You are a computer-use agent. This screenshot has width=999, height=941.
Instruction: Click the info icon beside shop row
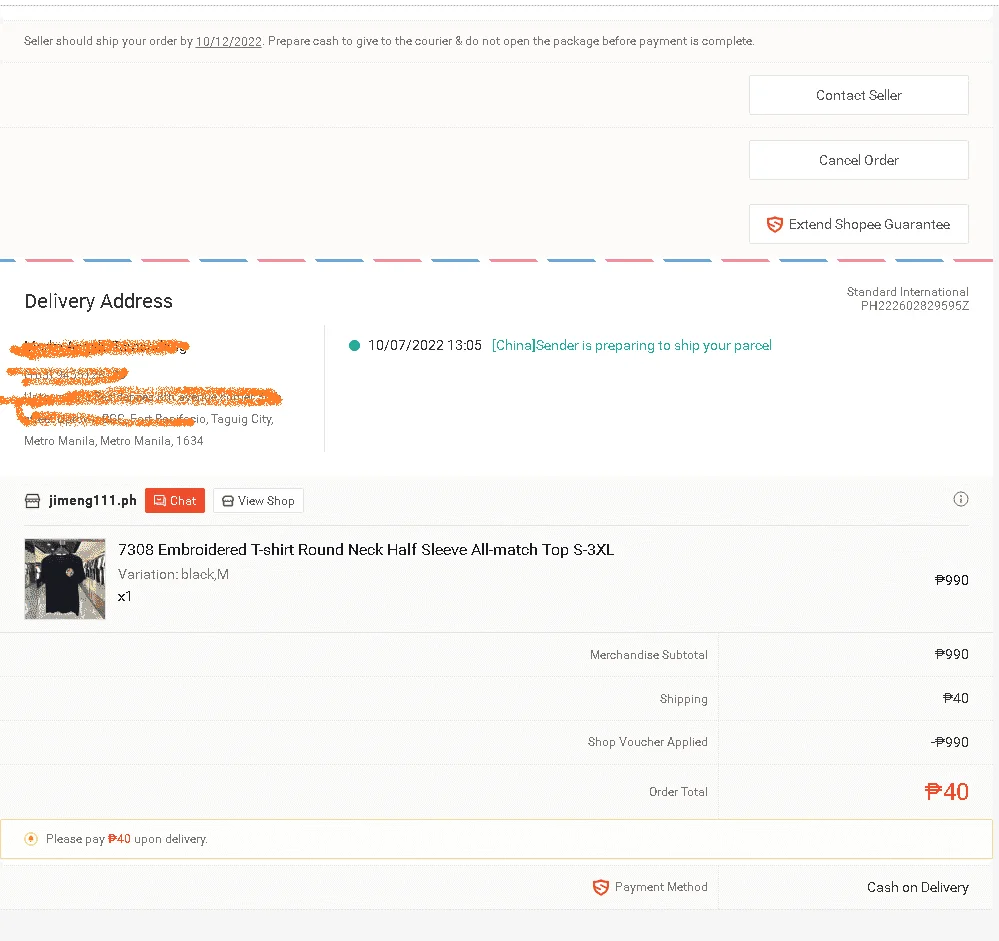coord(960,499)
